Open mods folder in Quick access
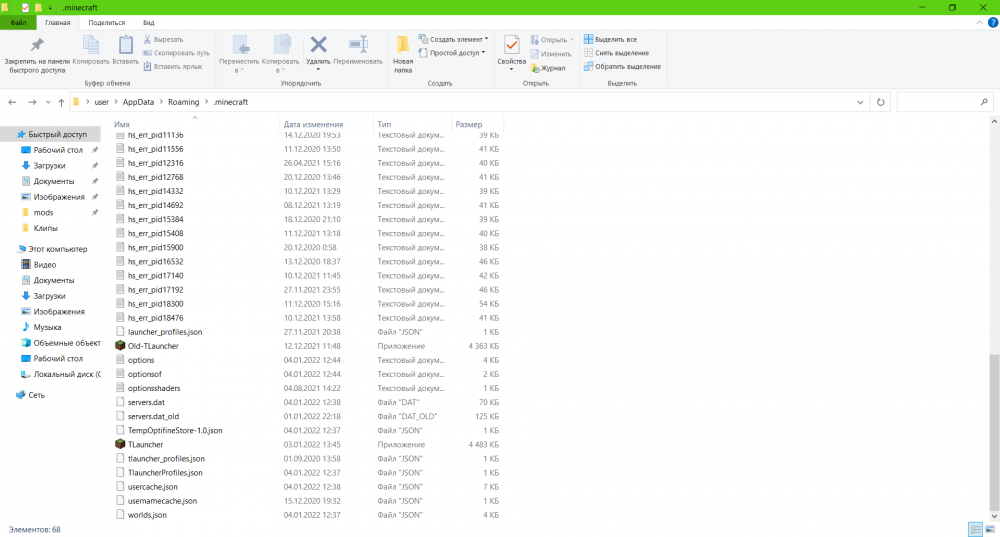The width and height of the screenshot is (1000, 537). [43, 212]
